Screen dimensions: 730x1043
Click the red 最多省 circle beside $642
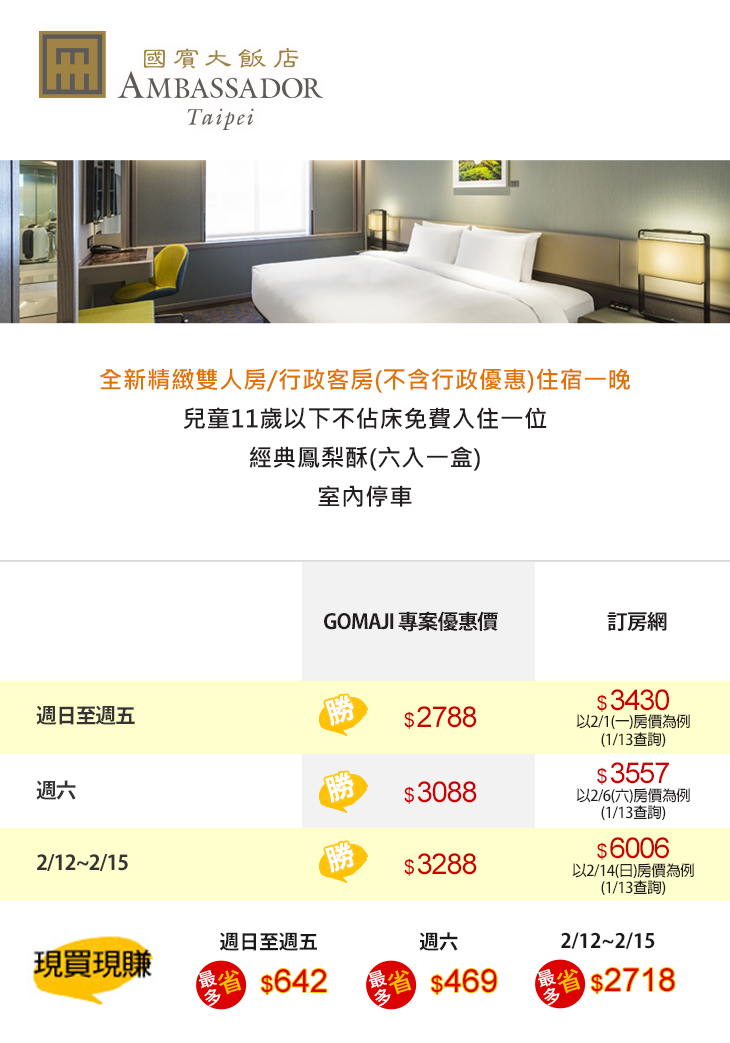221,982
